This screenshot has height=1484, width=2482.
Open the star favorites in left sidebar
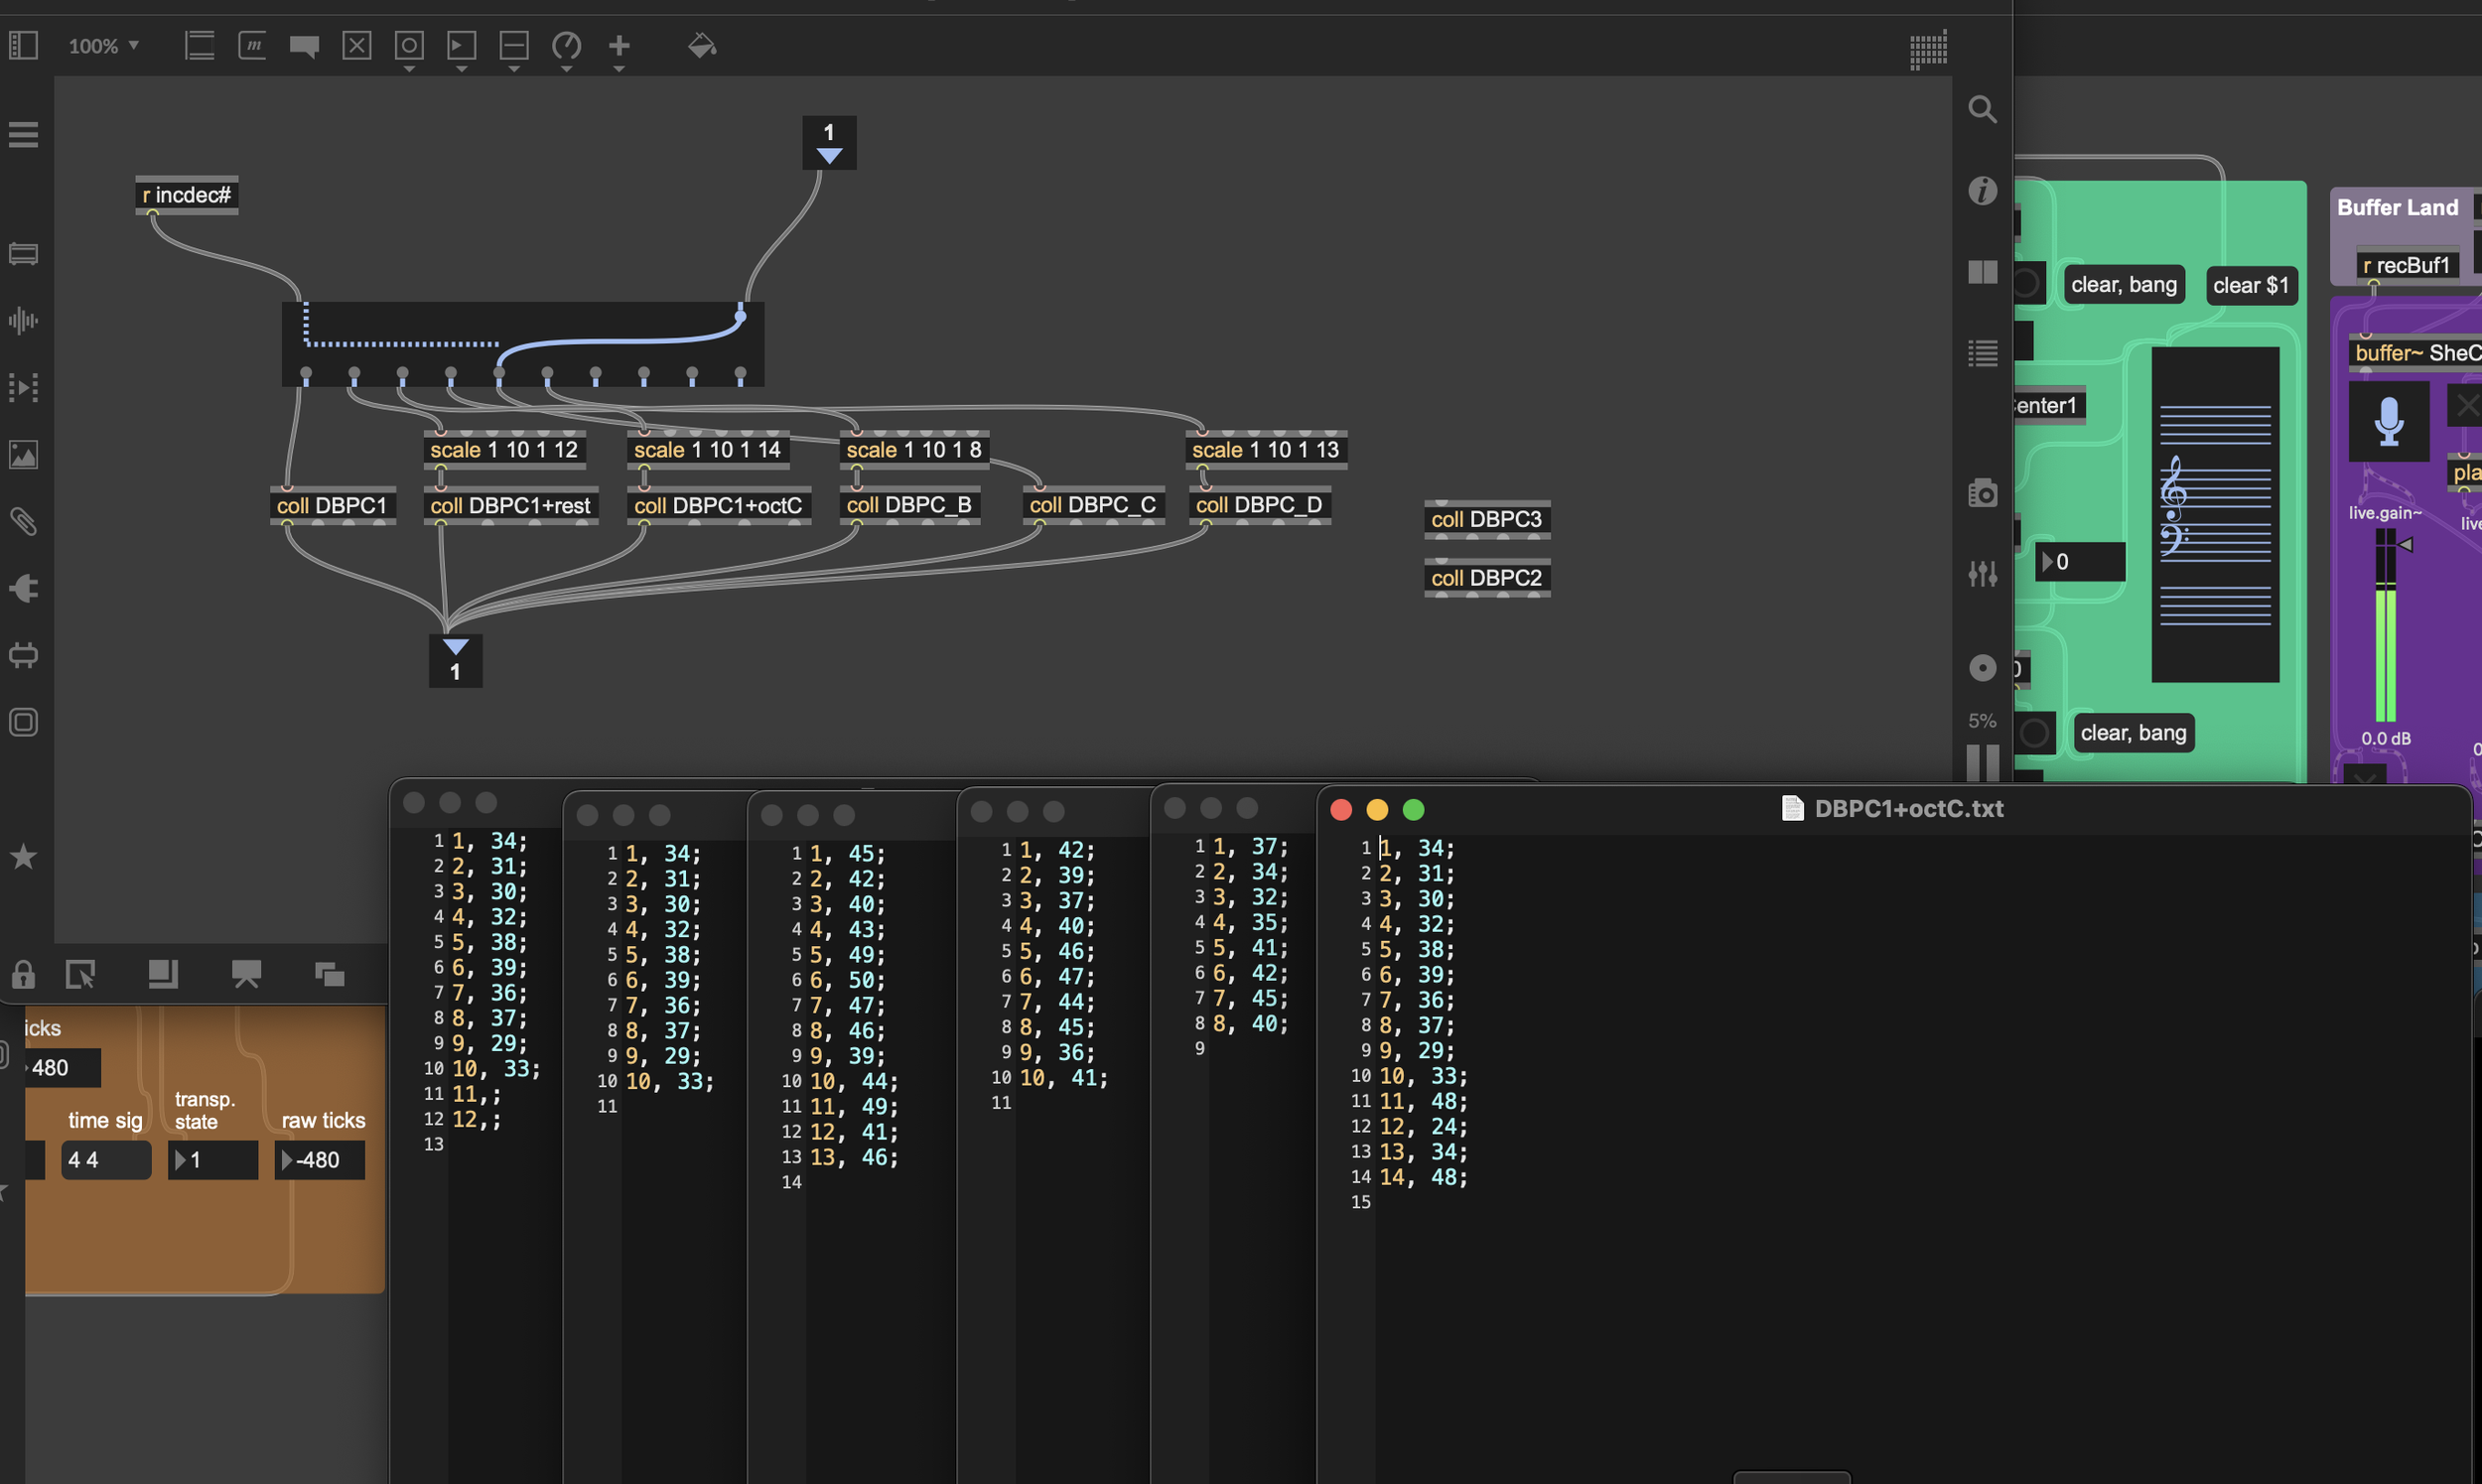(x=23, y=857)
